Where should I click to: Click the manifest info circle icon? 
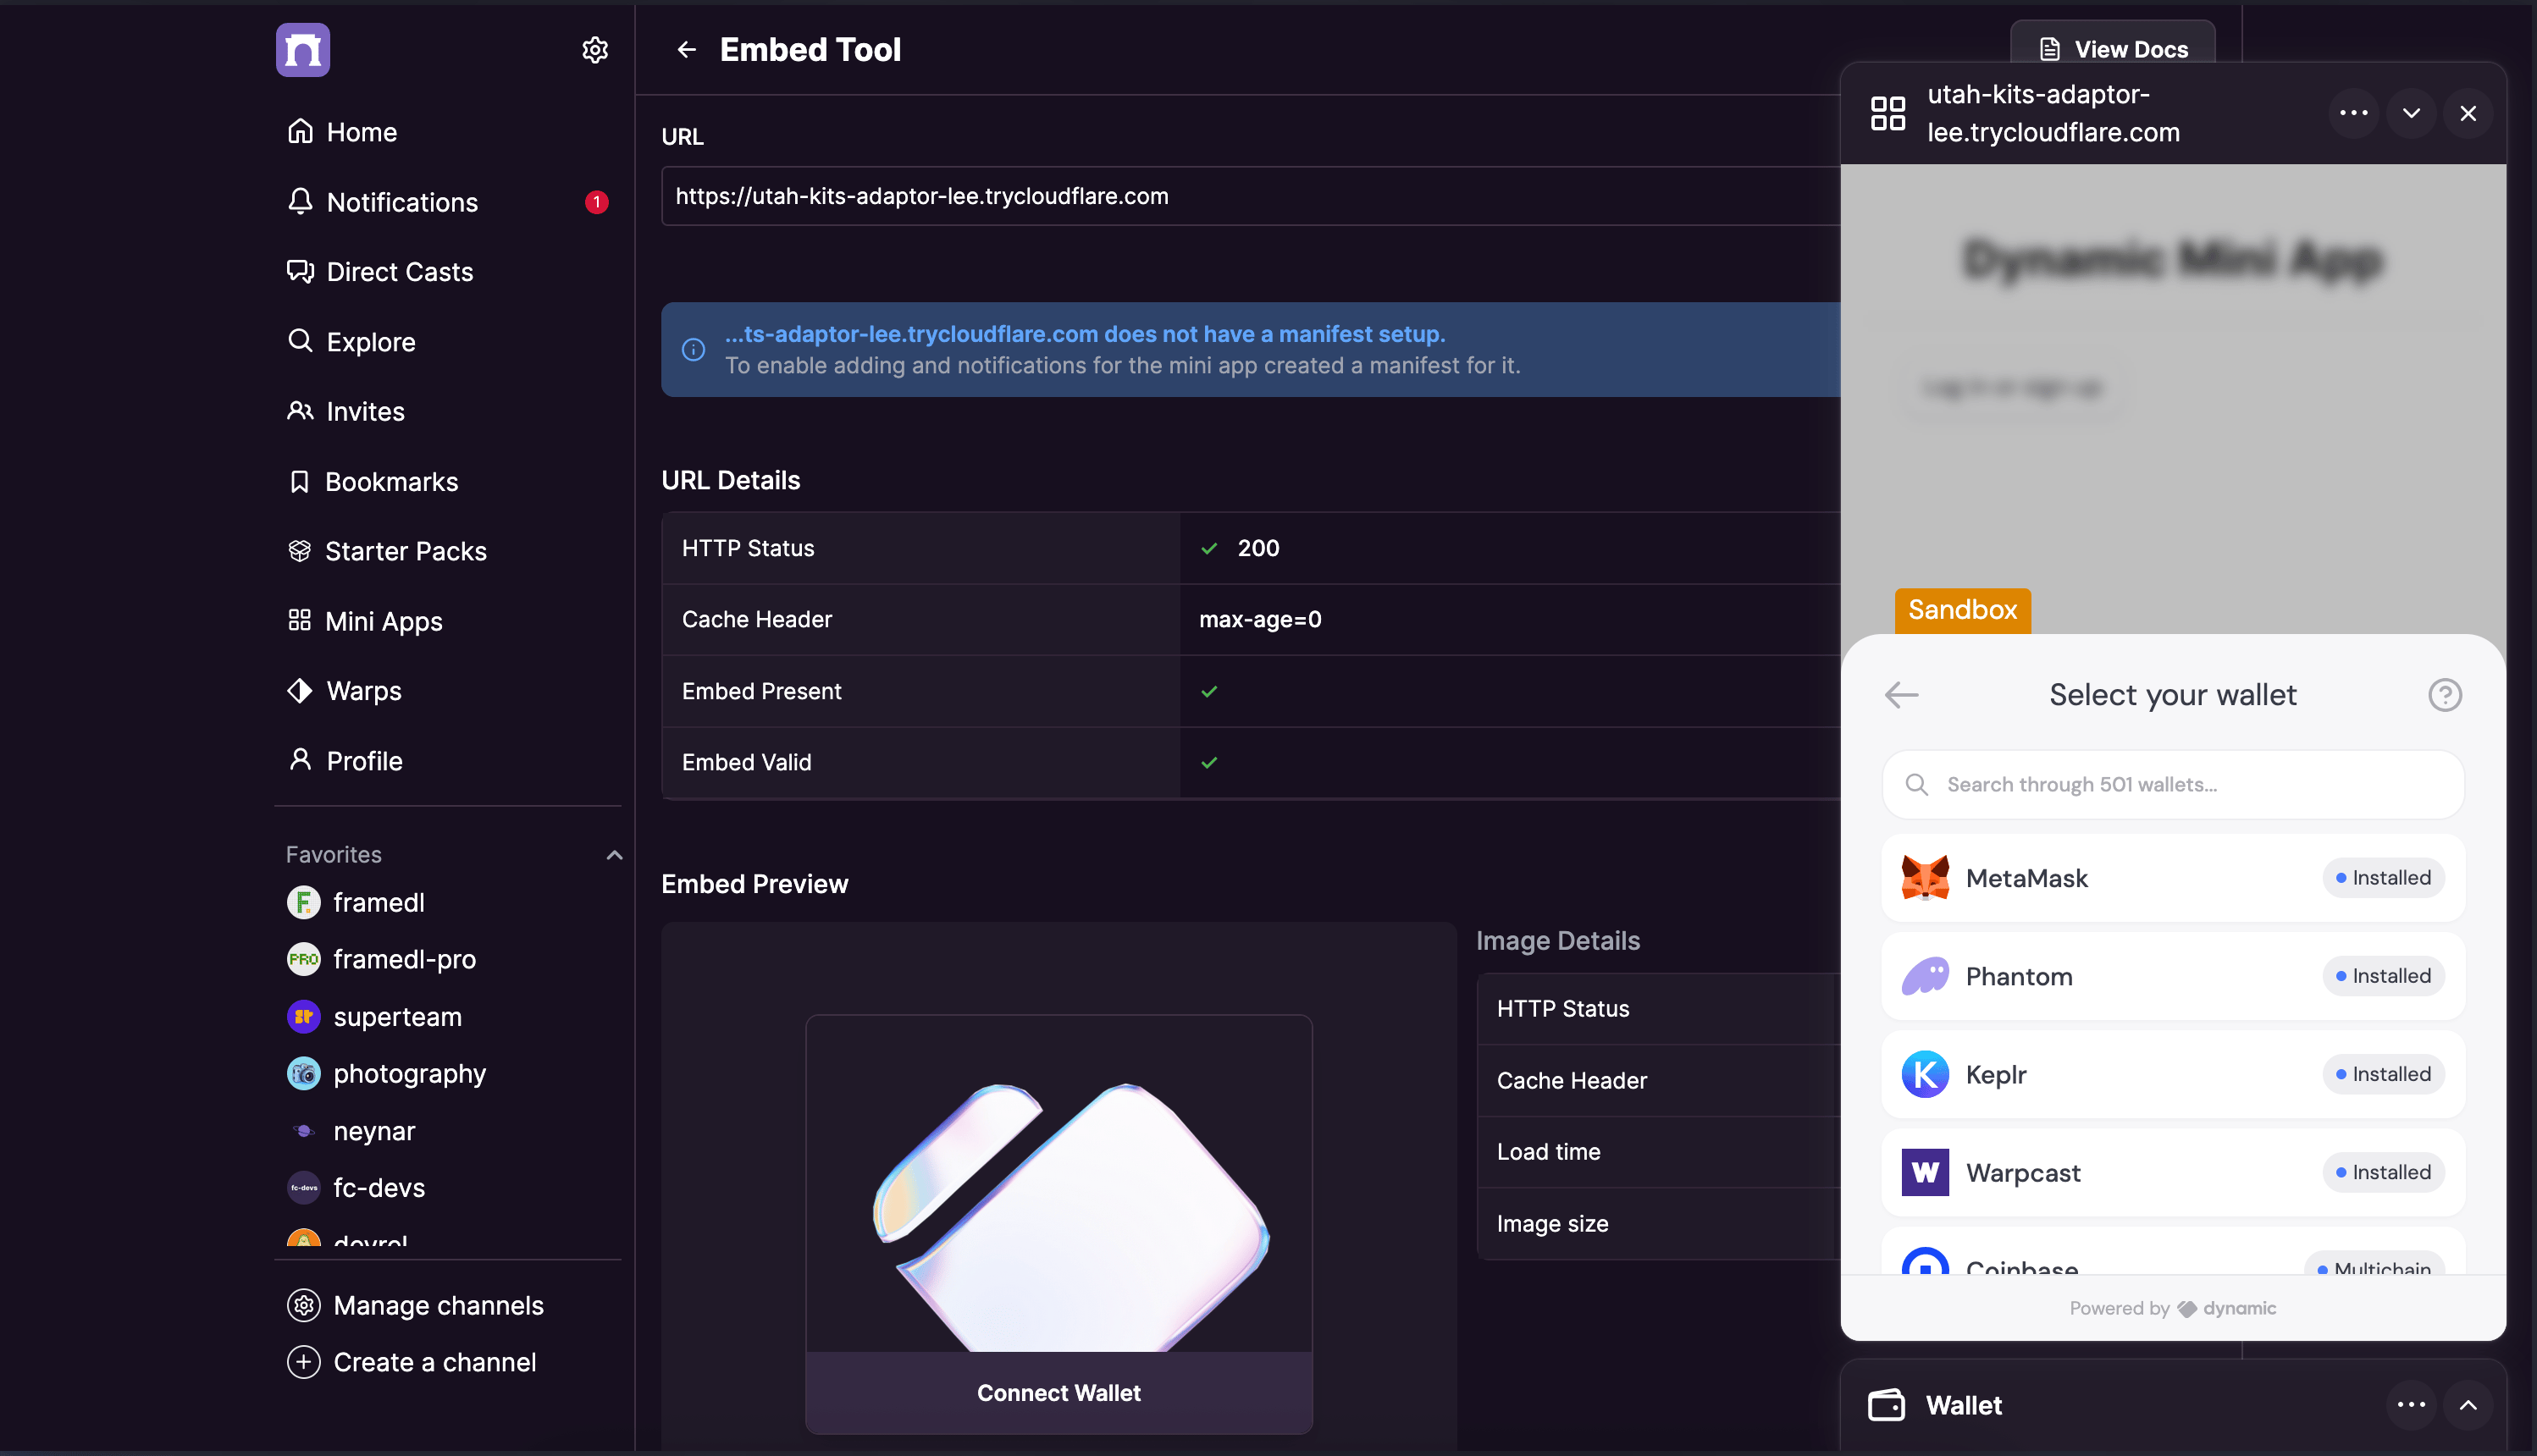pyautogui.click(x=693, y=350)
